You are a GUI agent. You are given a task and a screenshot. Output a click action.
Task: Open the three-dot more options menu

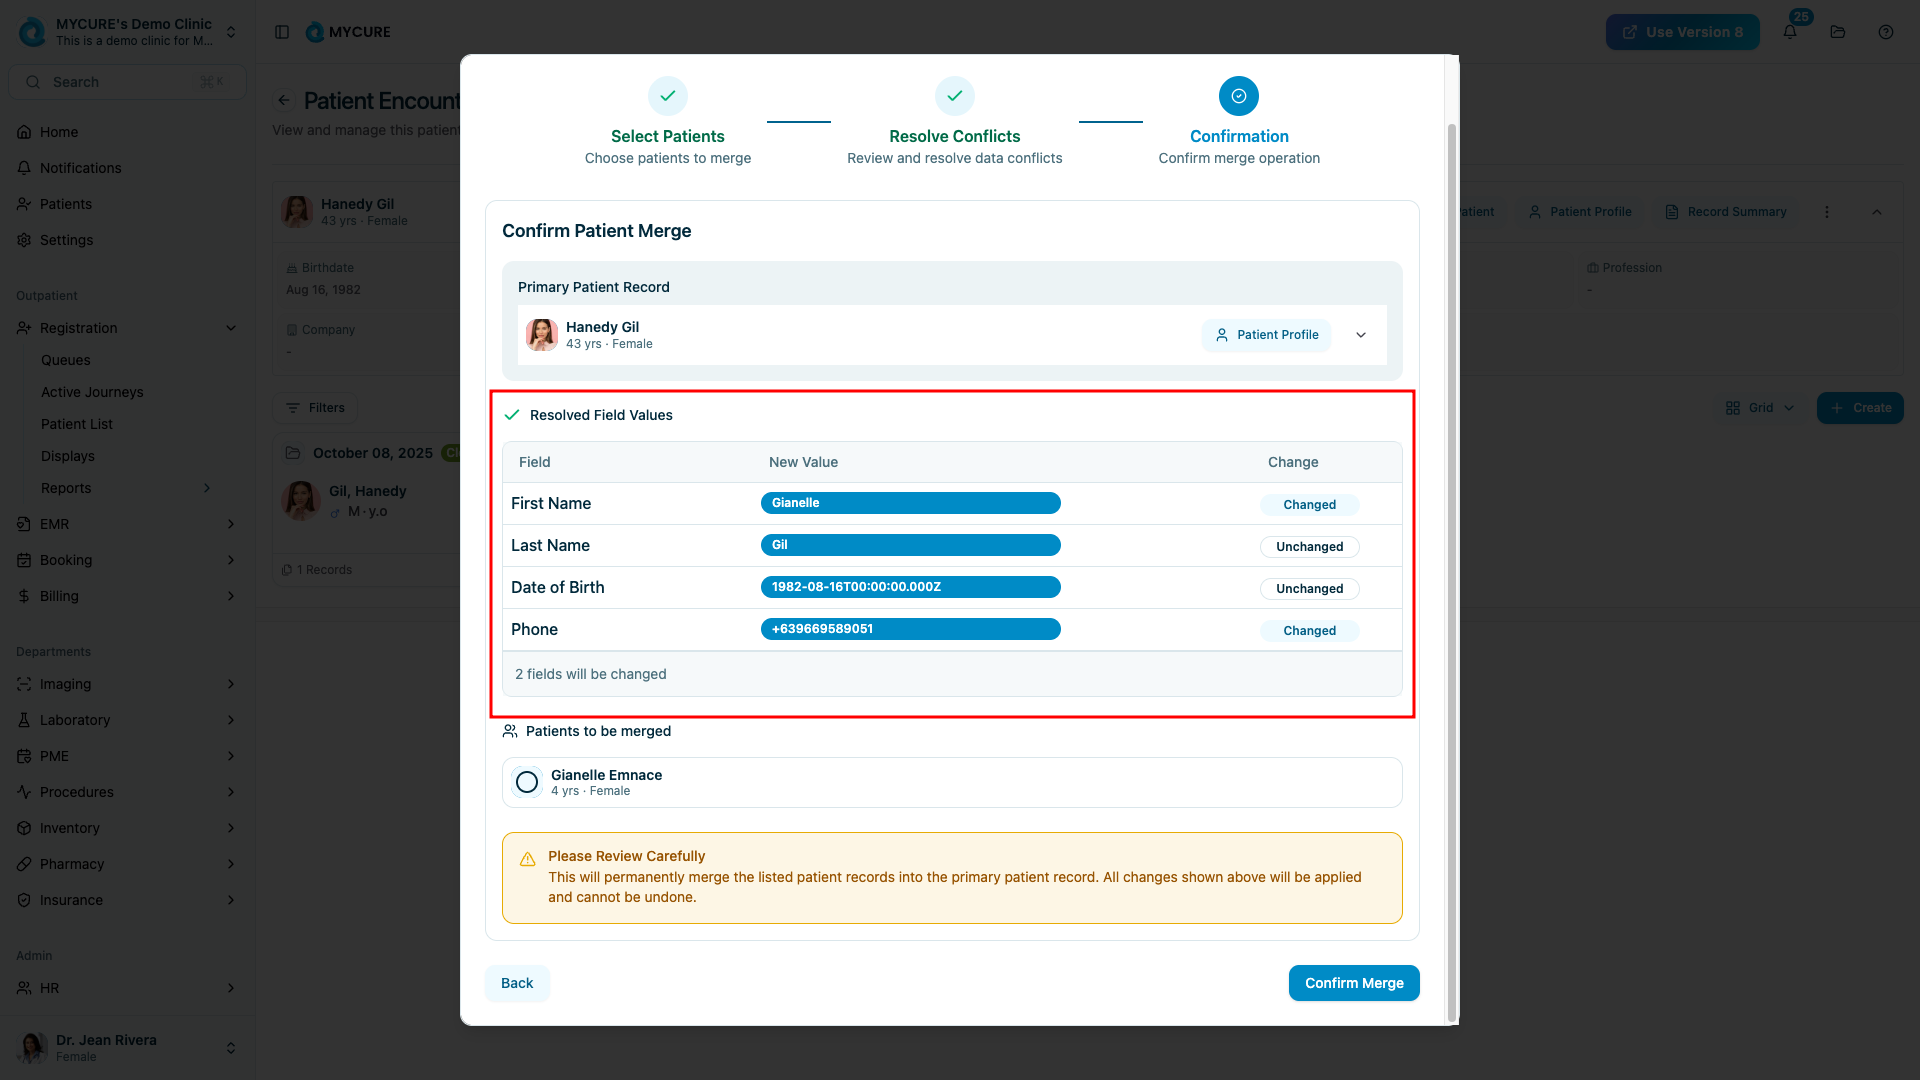point(1827,212)
